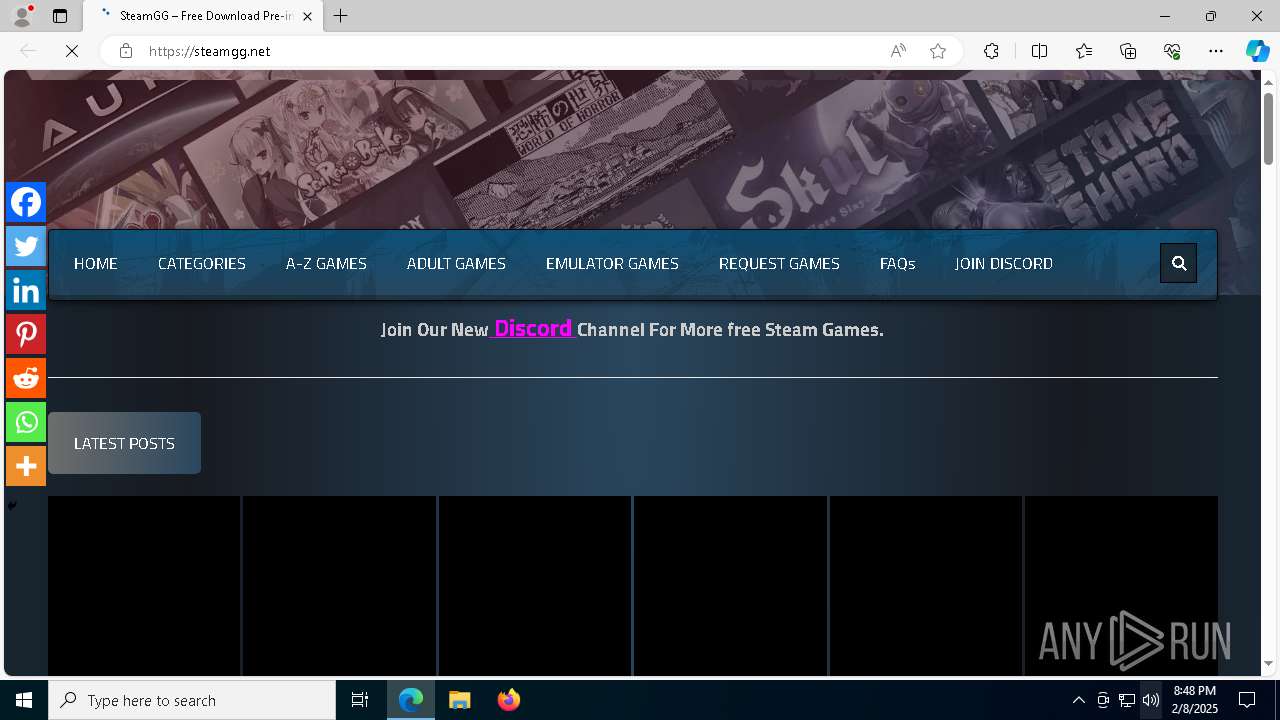
Task: Show hidden system tray icons
Action: (x=1078, y=700)
